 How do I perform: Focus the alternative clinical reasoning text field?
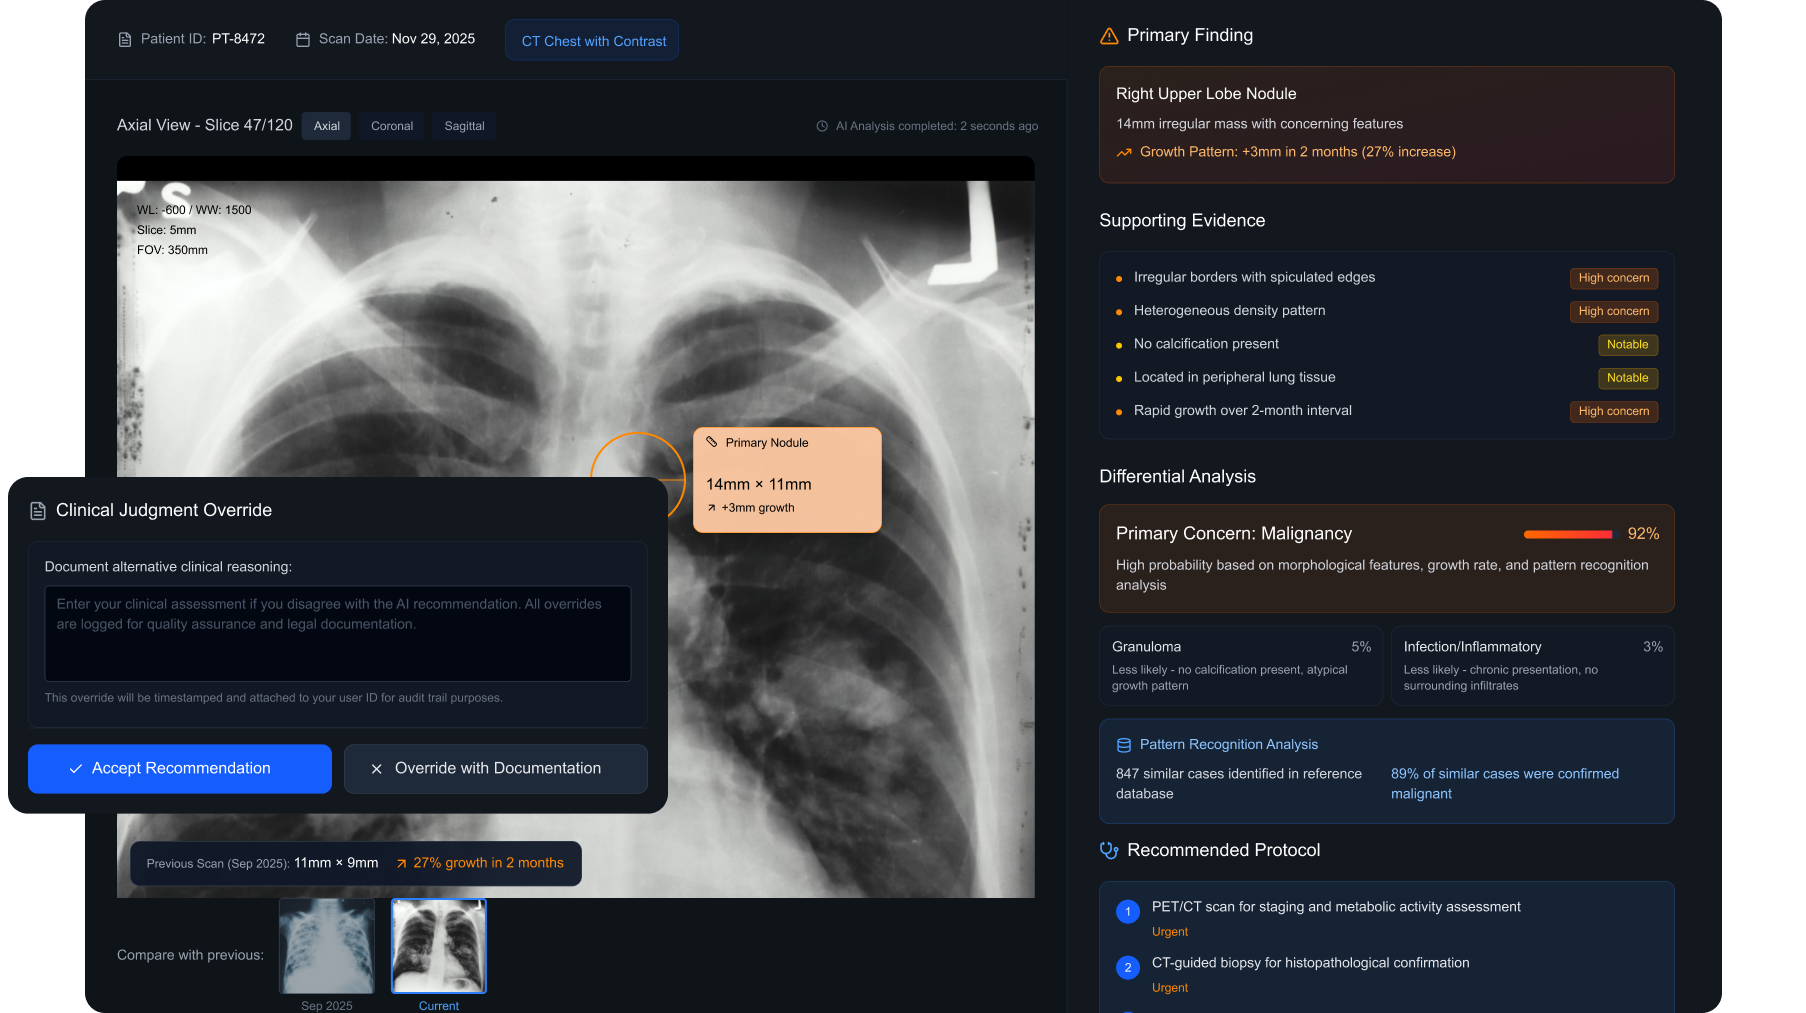click(x=338, y=634)
